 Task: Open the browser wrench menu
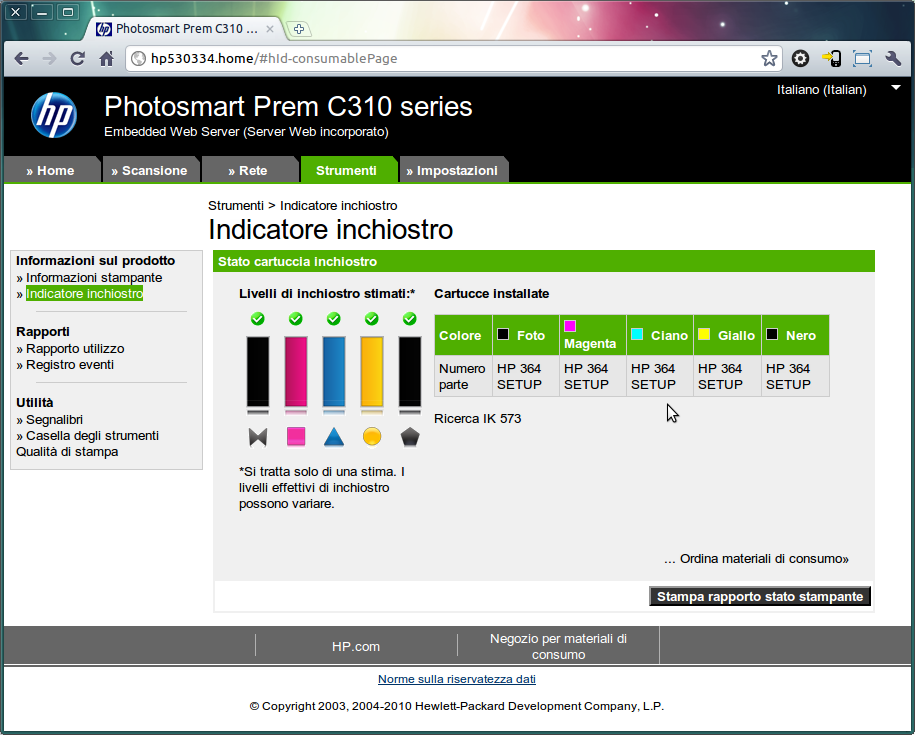point(893,58)
